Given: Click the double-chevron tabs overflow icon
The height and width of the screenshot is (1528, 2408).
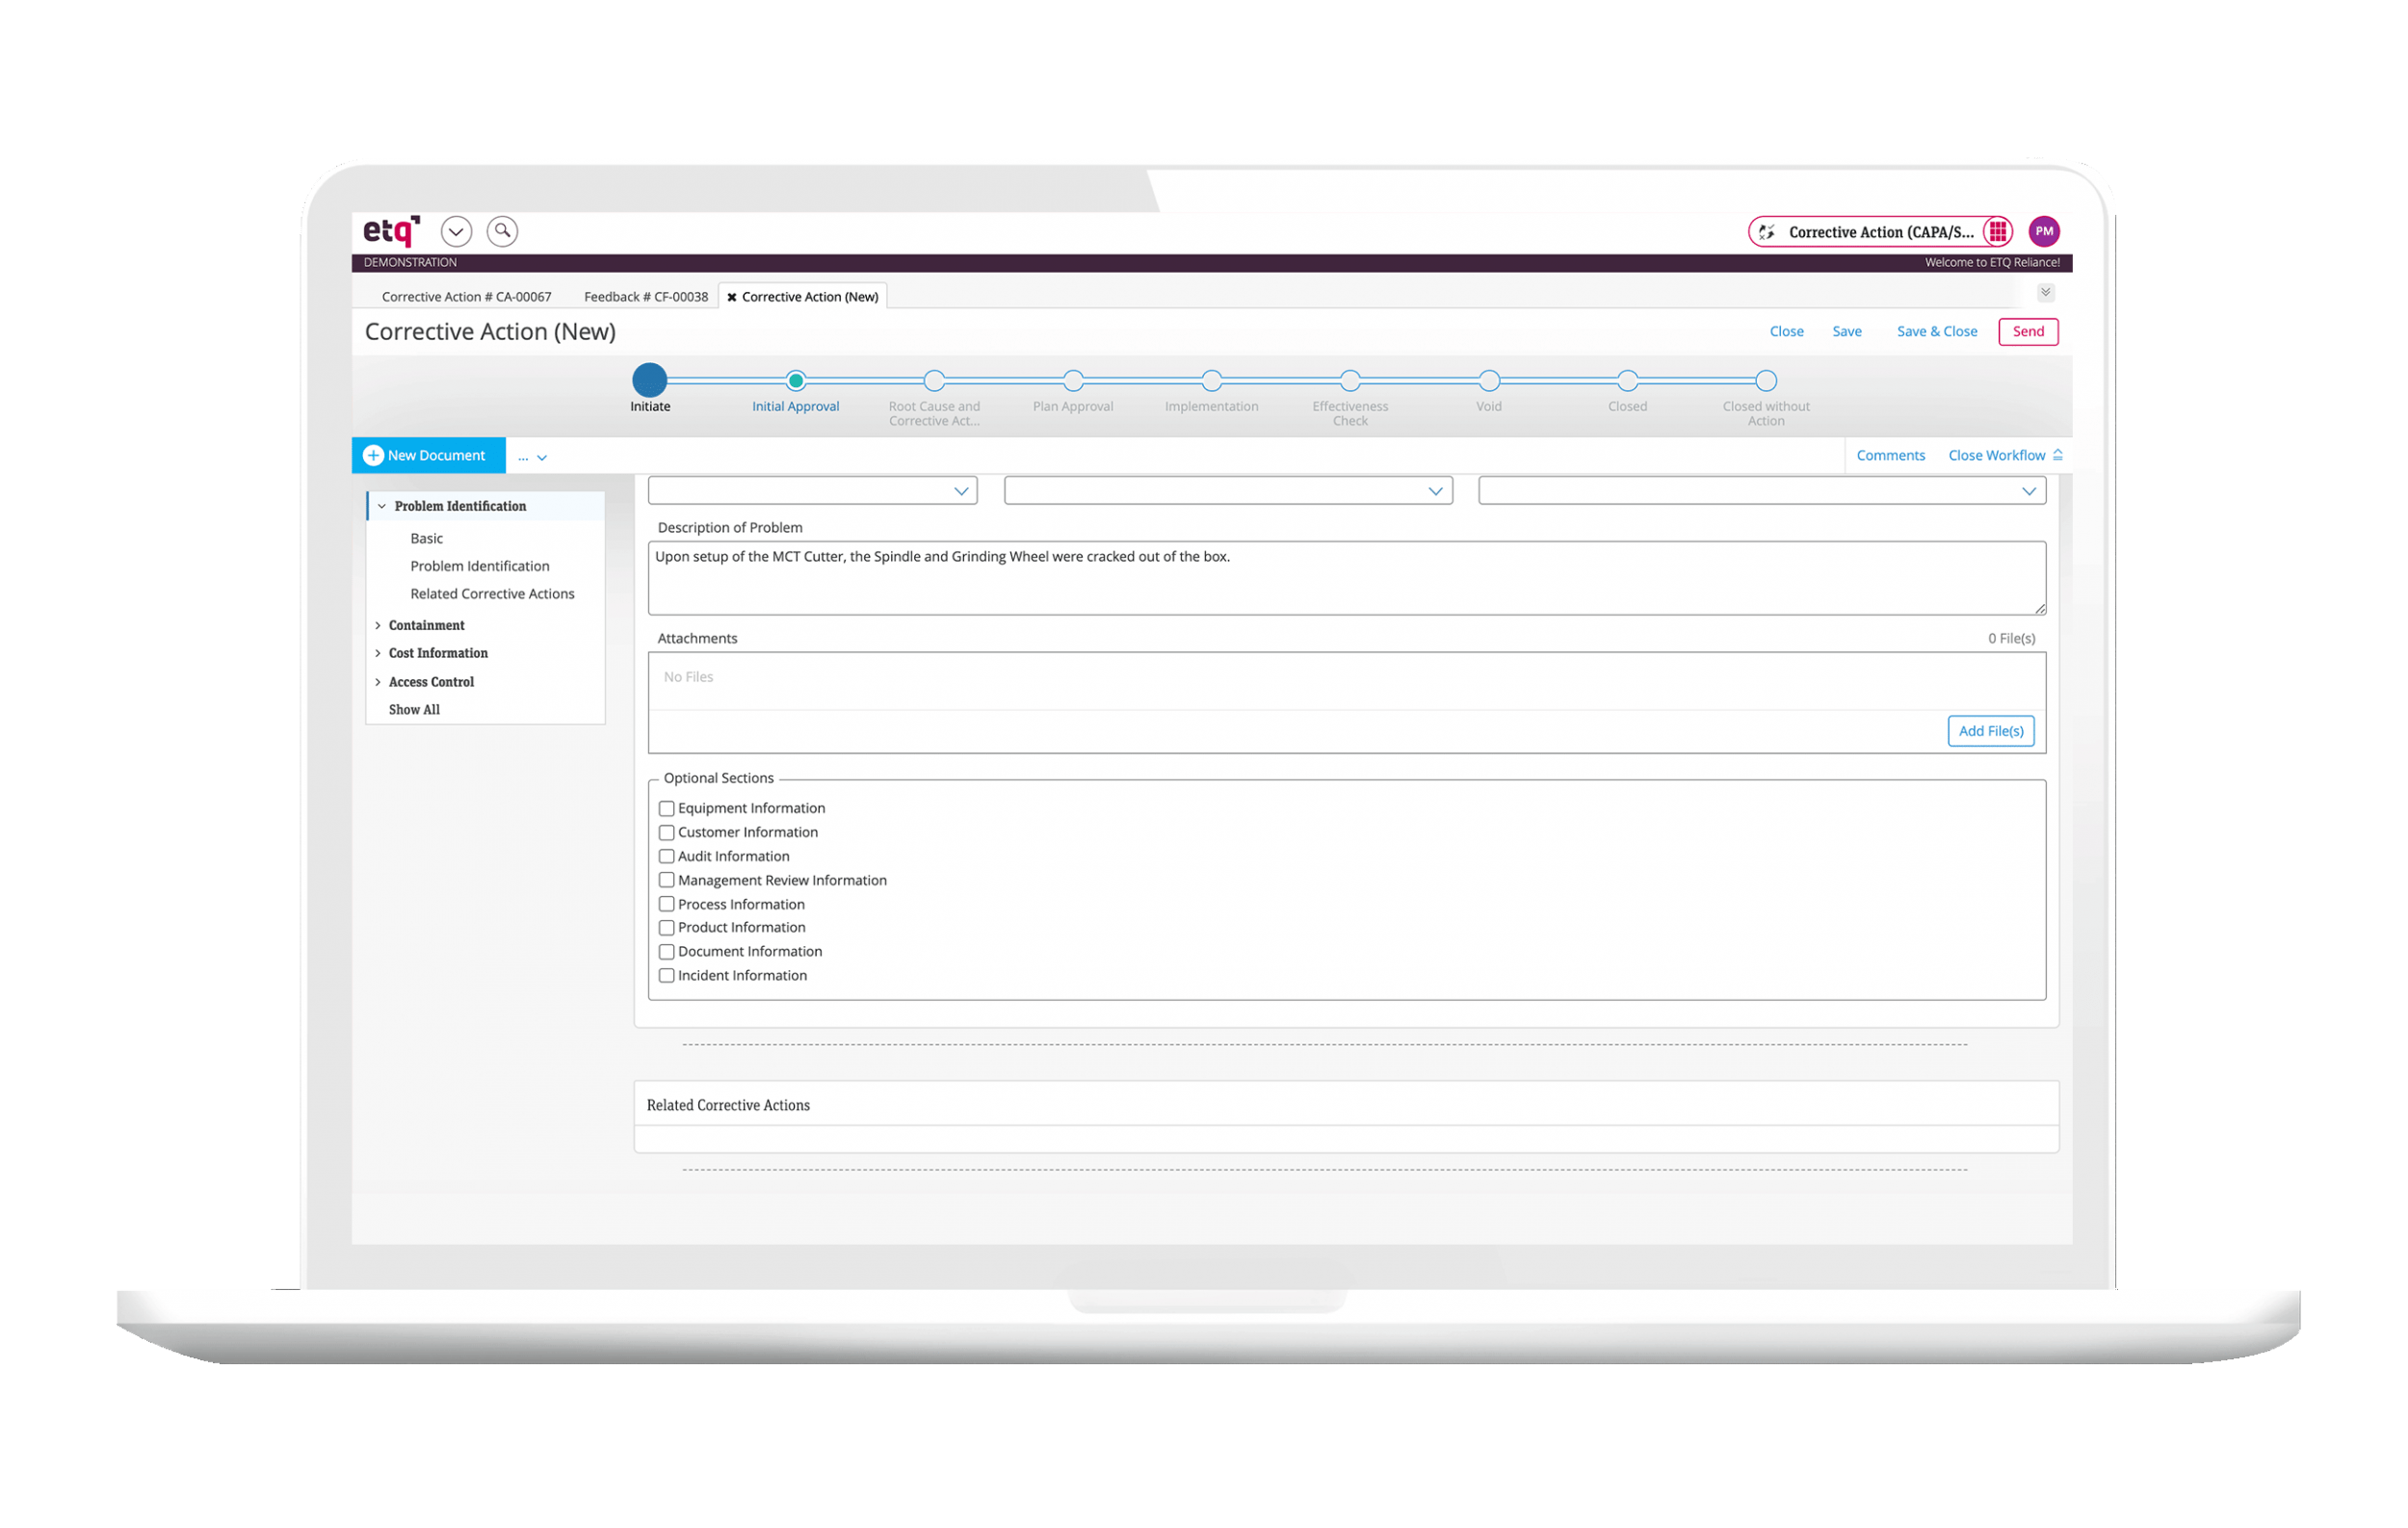Looking at the screenshot, I should (x=2045, y=293).
